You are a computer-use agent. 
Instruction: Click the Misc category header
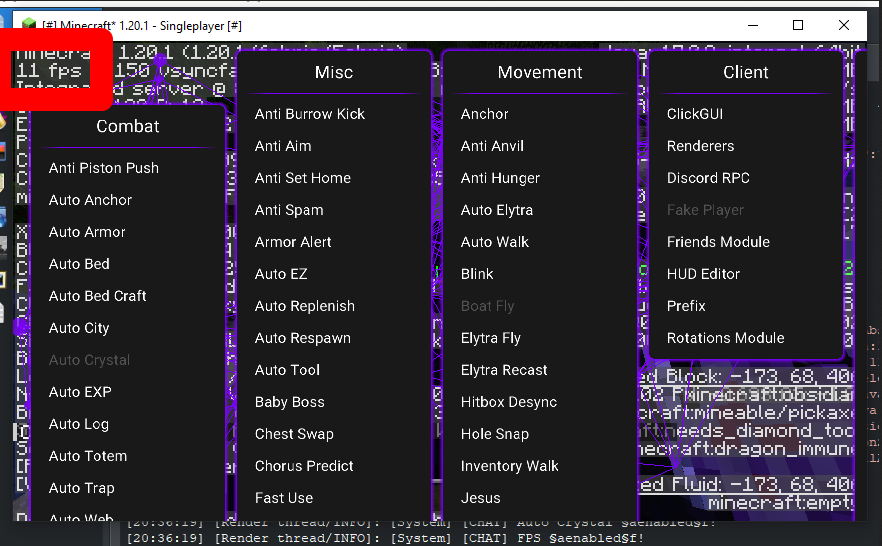tap(334, 73)
